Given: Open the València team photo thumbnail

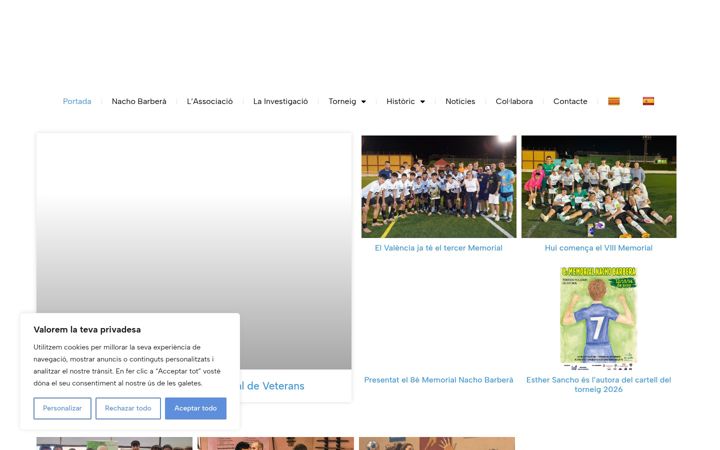Looking at the screenshot, I should 439,186.
